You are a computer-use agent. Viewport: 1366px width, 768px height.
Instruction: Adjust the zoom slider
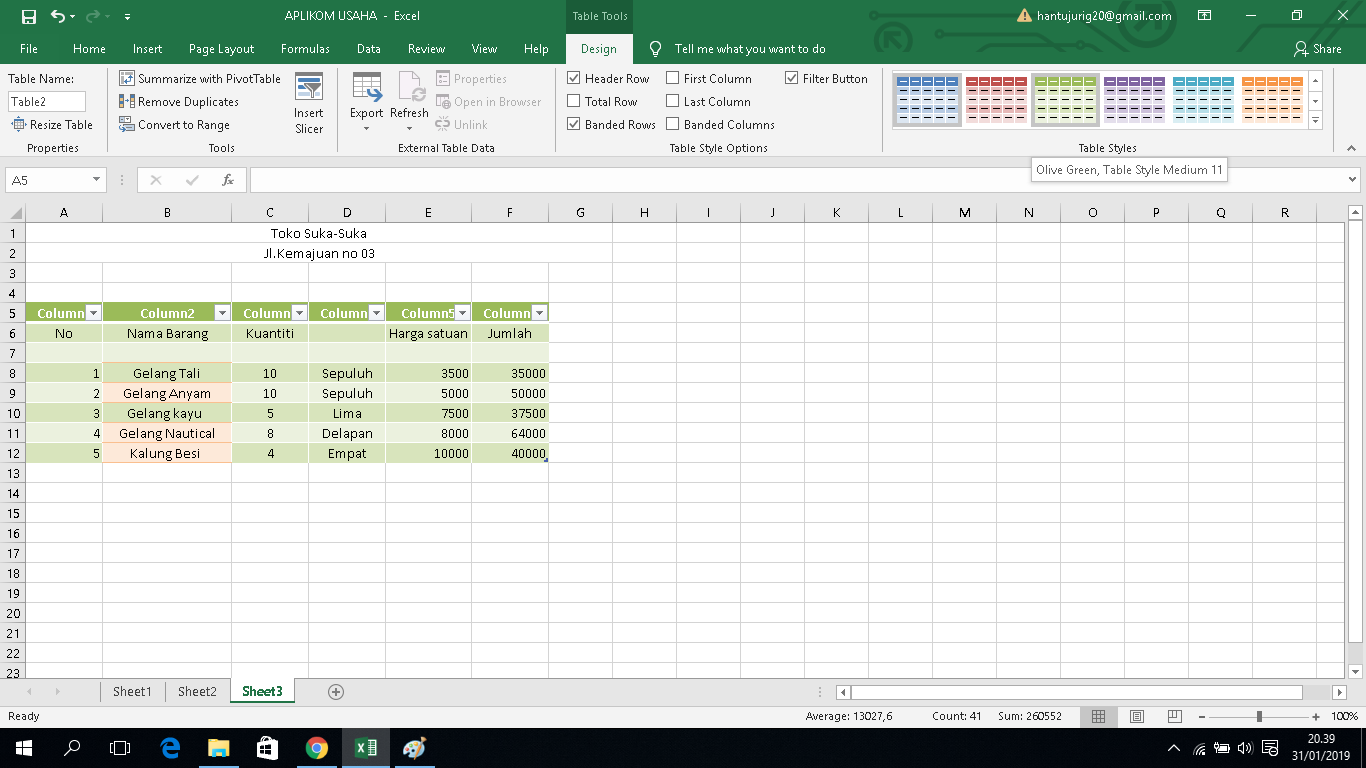click(x=1257, y=716)
